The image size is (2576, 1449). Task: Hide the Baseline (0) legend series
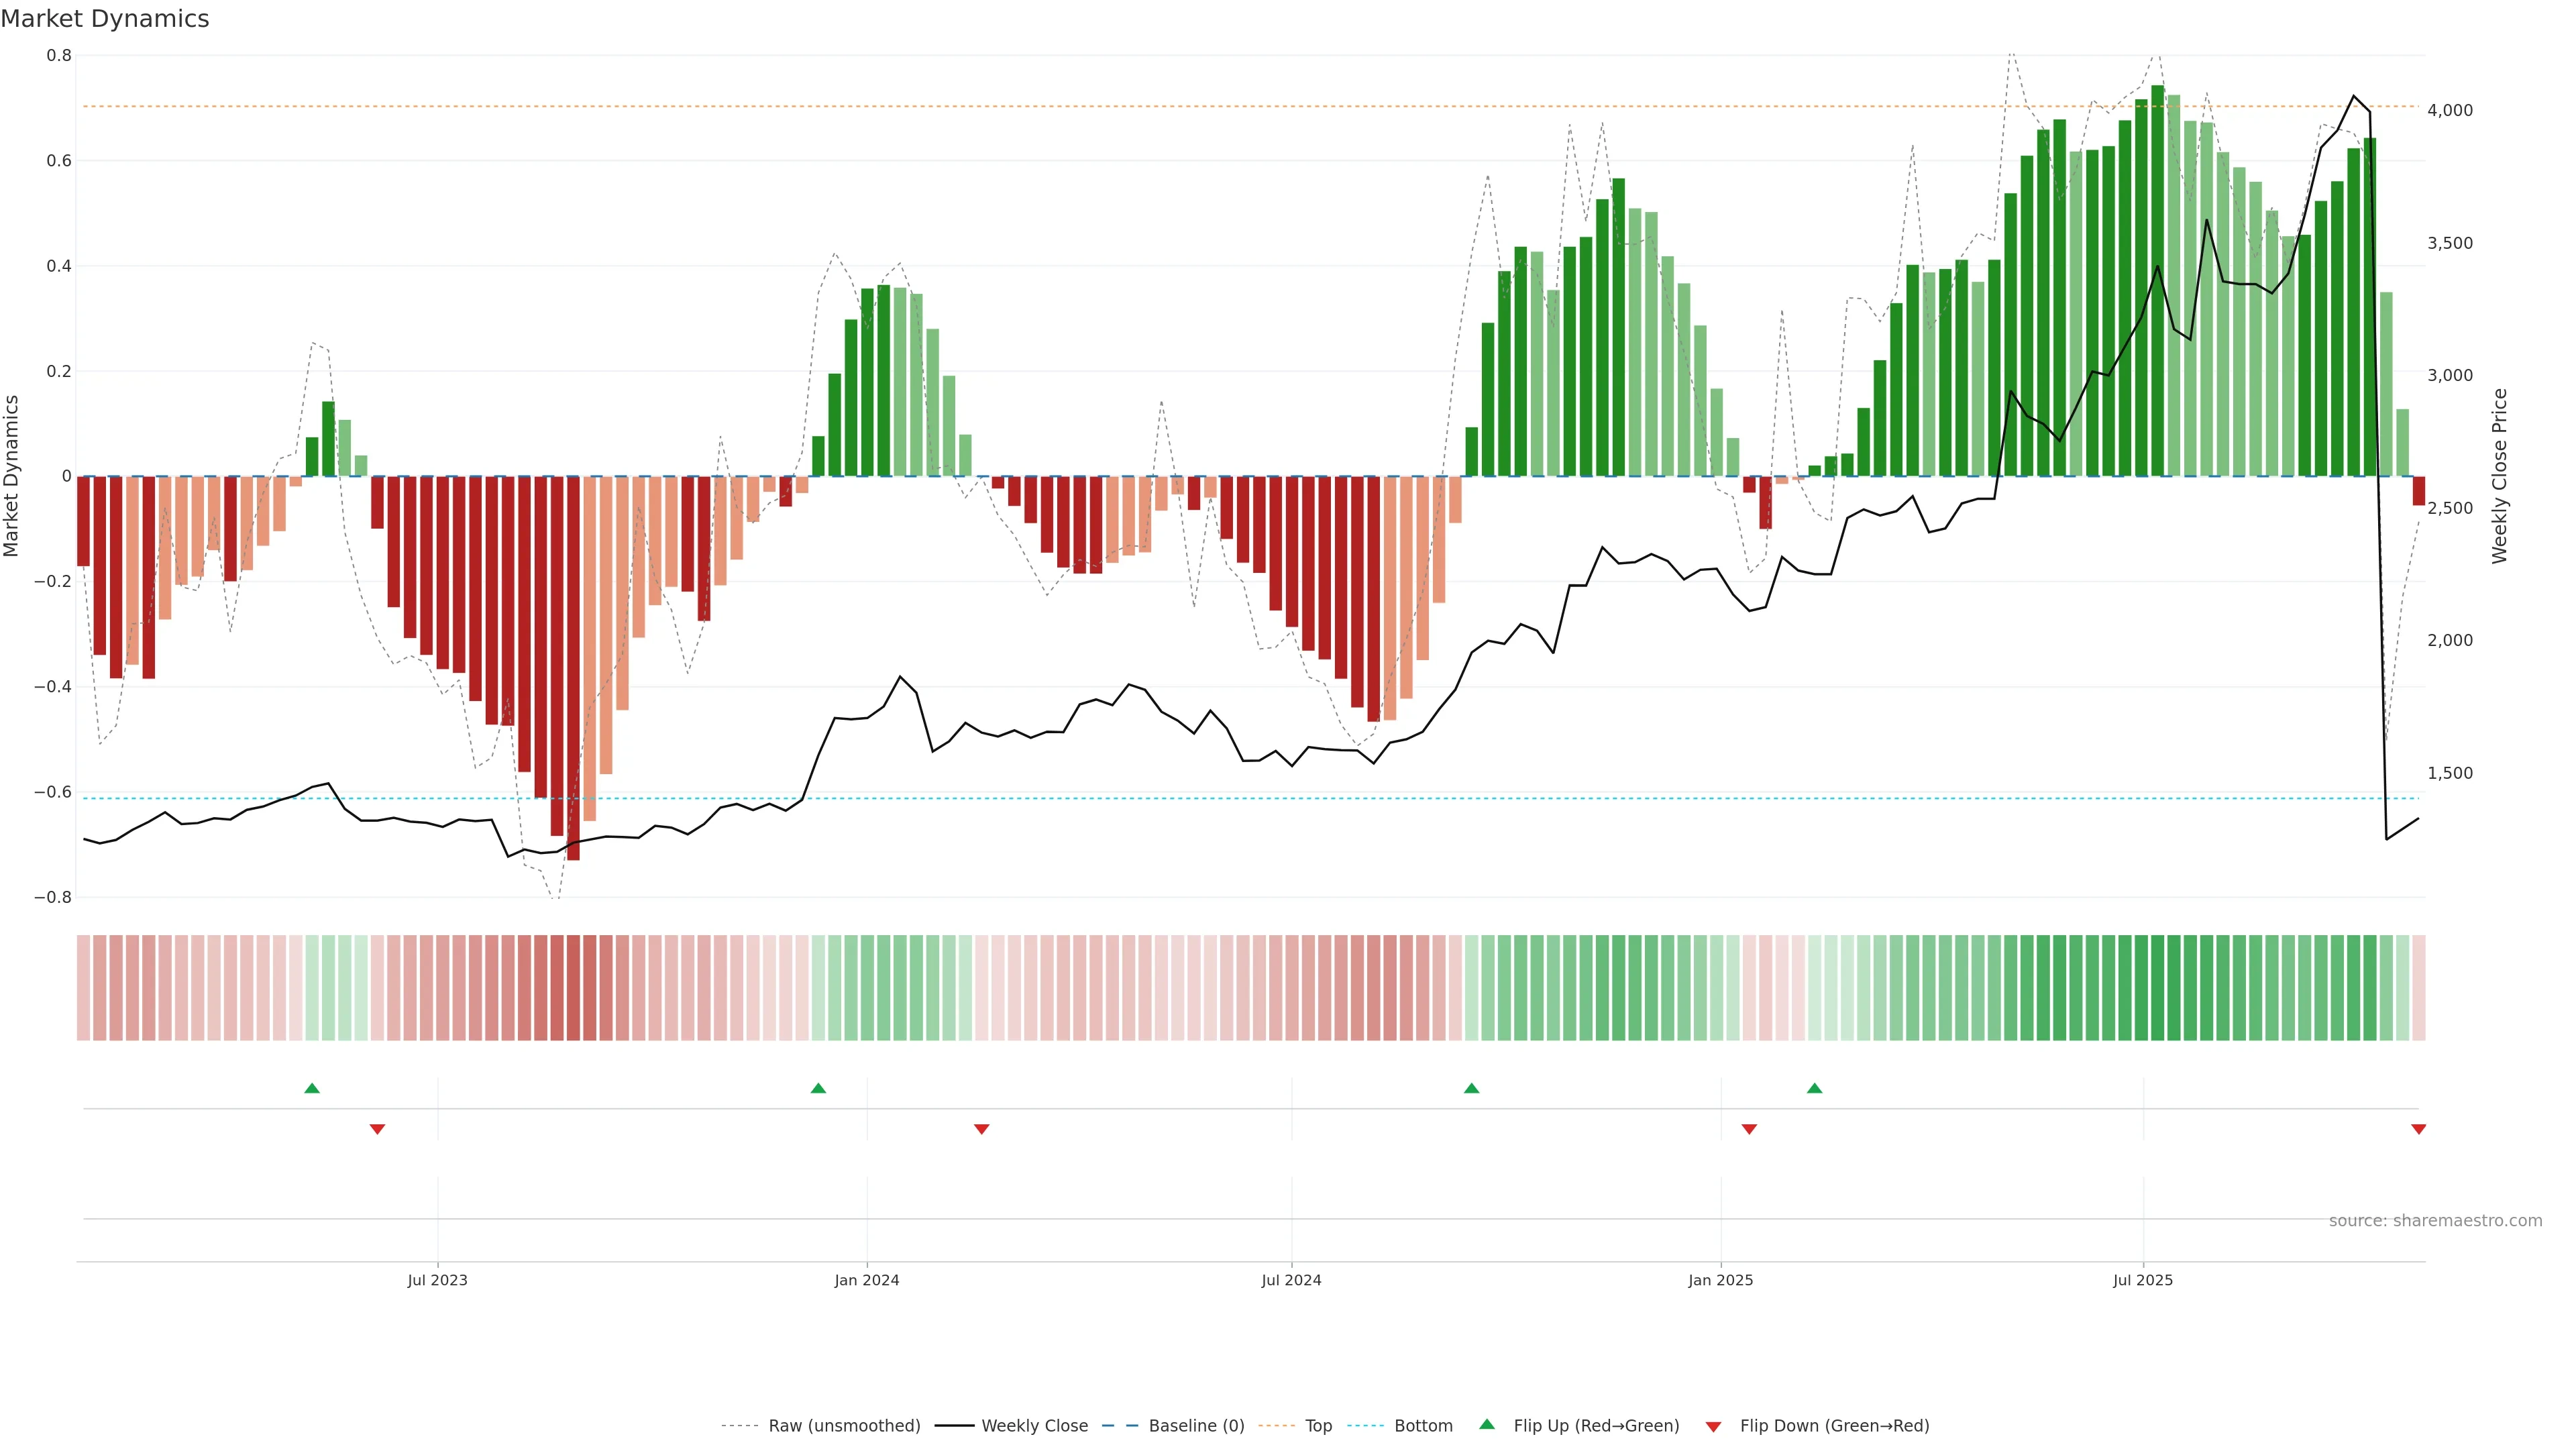pos(1196,1426)
